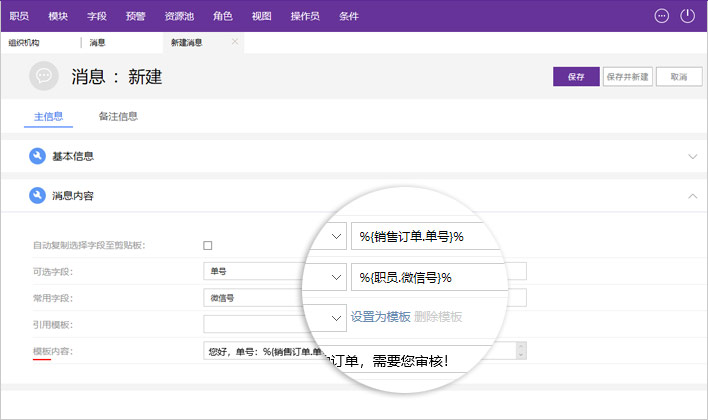
Task: Toggle 自动复制选择字段至剪贴板 checkbox
Action: tap(208, 245)
